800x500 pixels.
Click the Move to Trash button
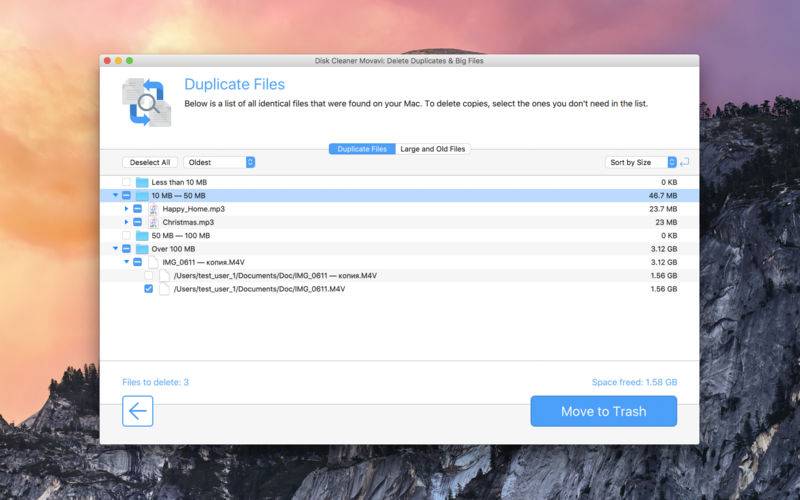coord(604,411)
